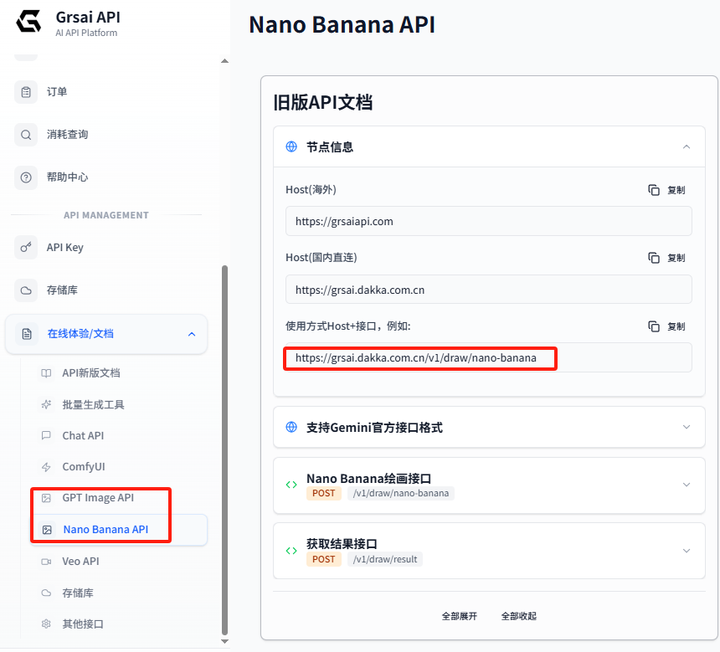Click copy icon for Host(海外)
The image size is (720, 652).
654,190
